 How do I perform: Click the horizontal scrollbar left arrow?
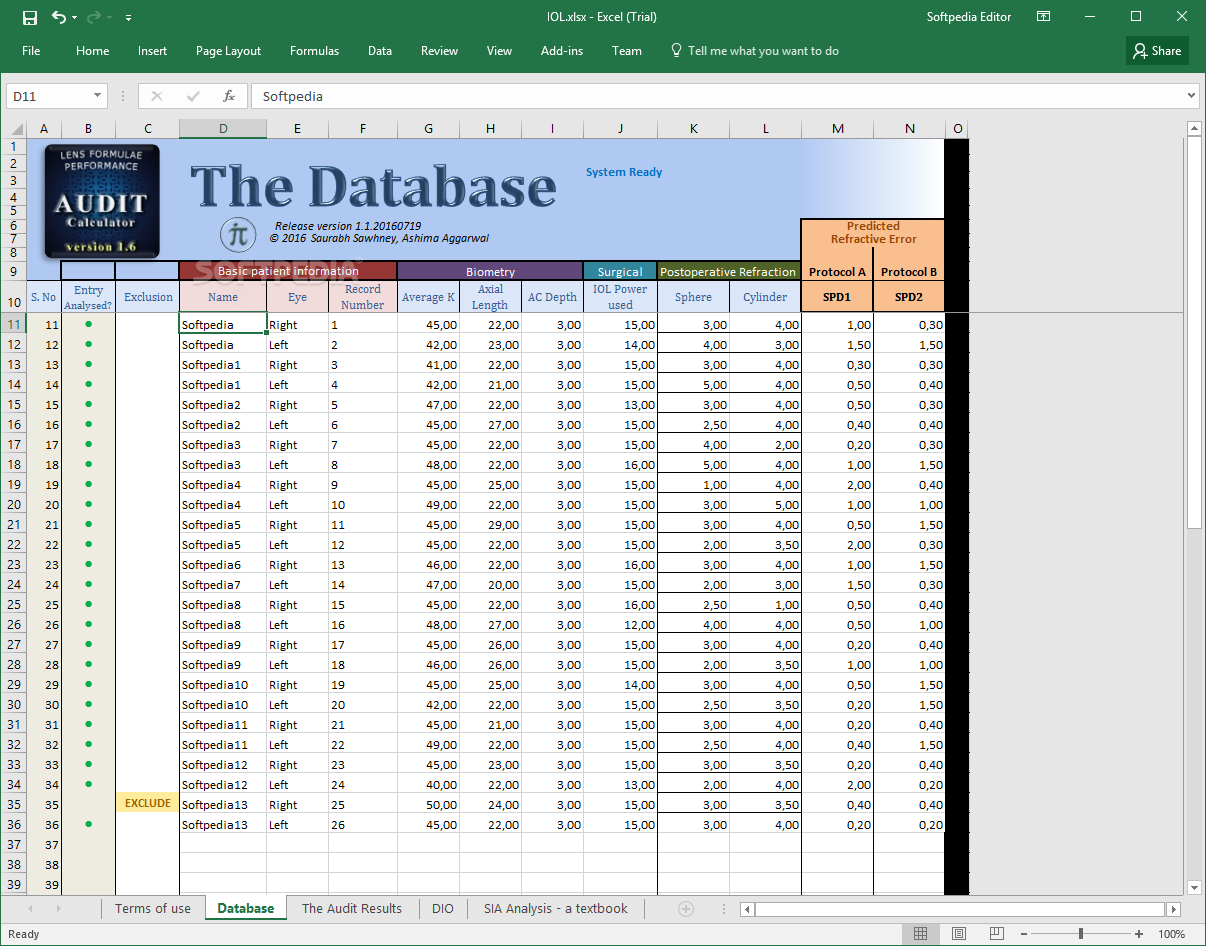coord(747,909)
